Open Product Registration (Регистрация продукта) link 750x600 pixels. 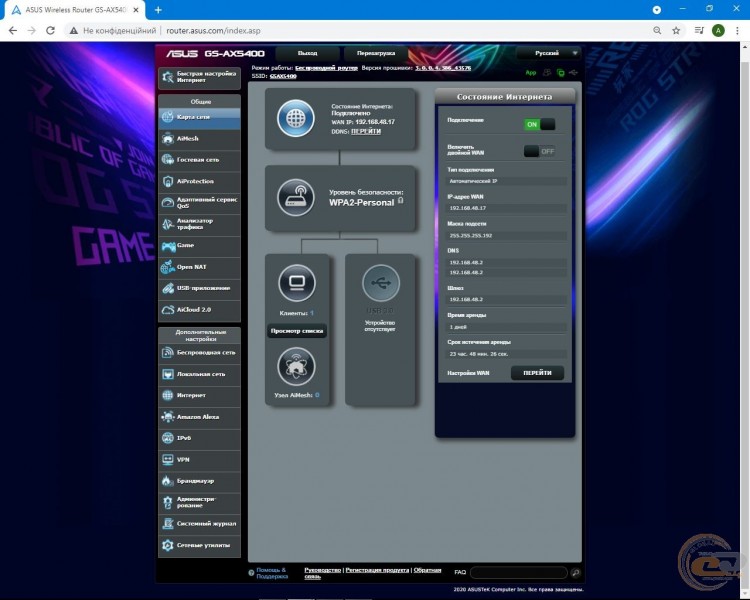tap(377, 570)
